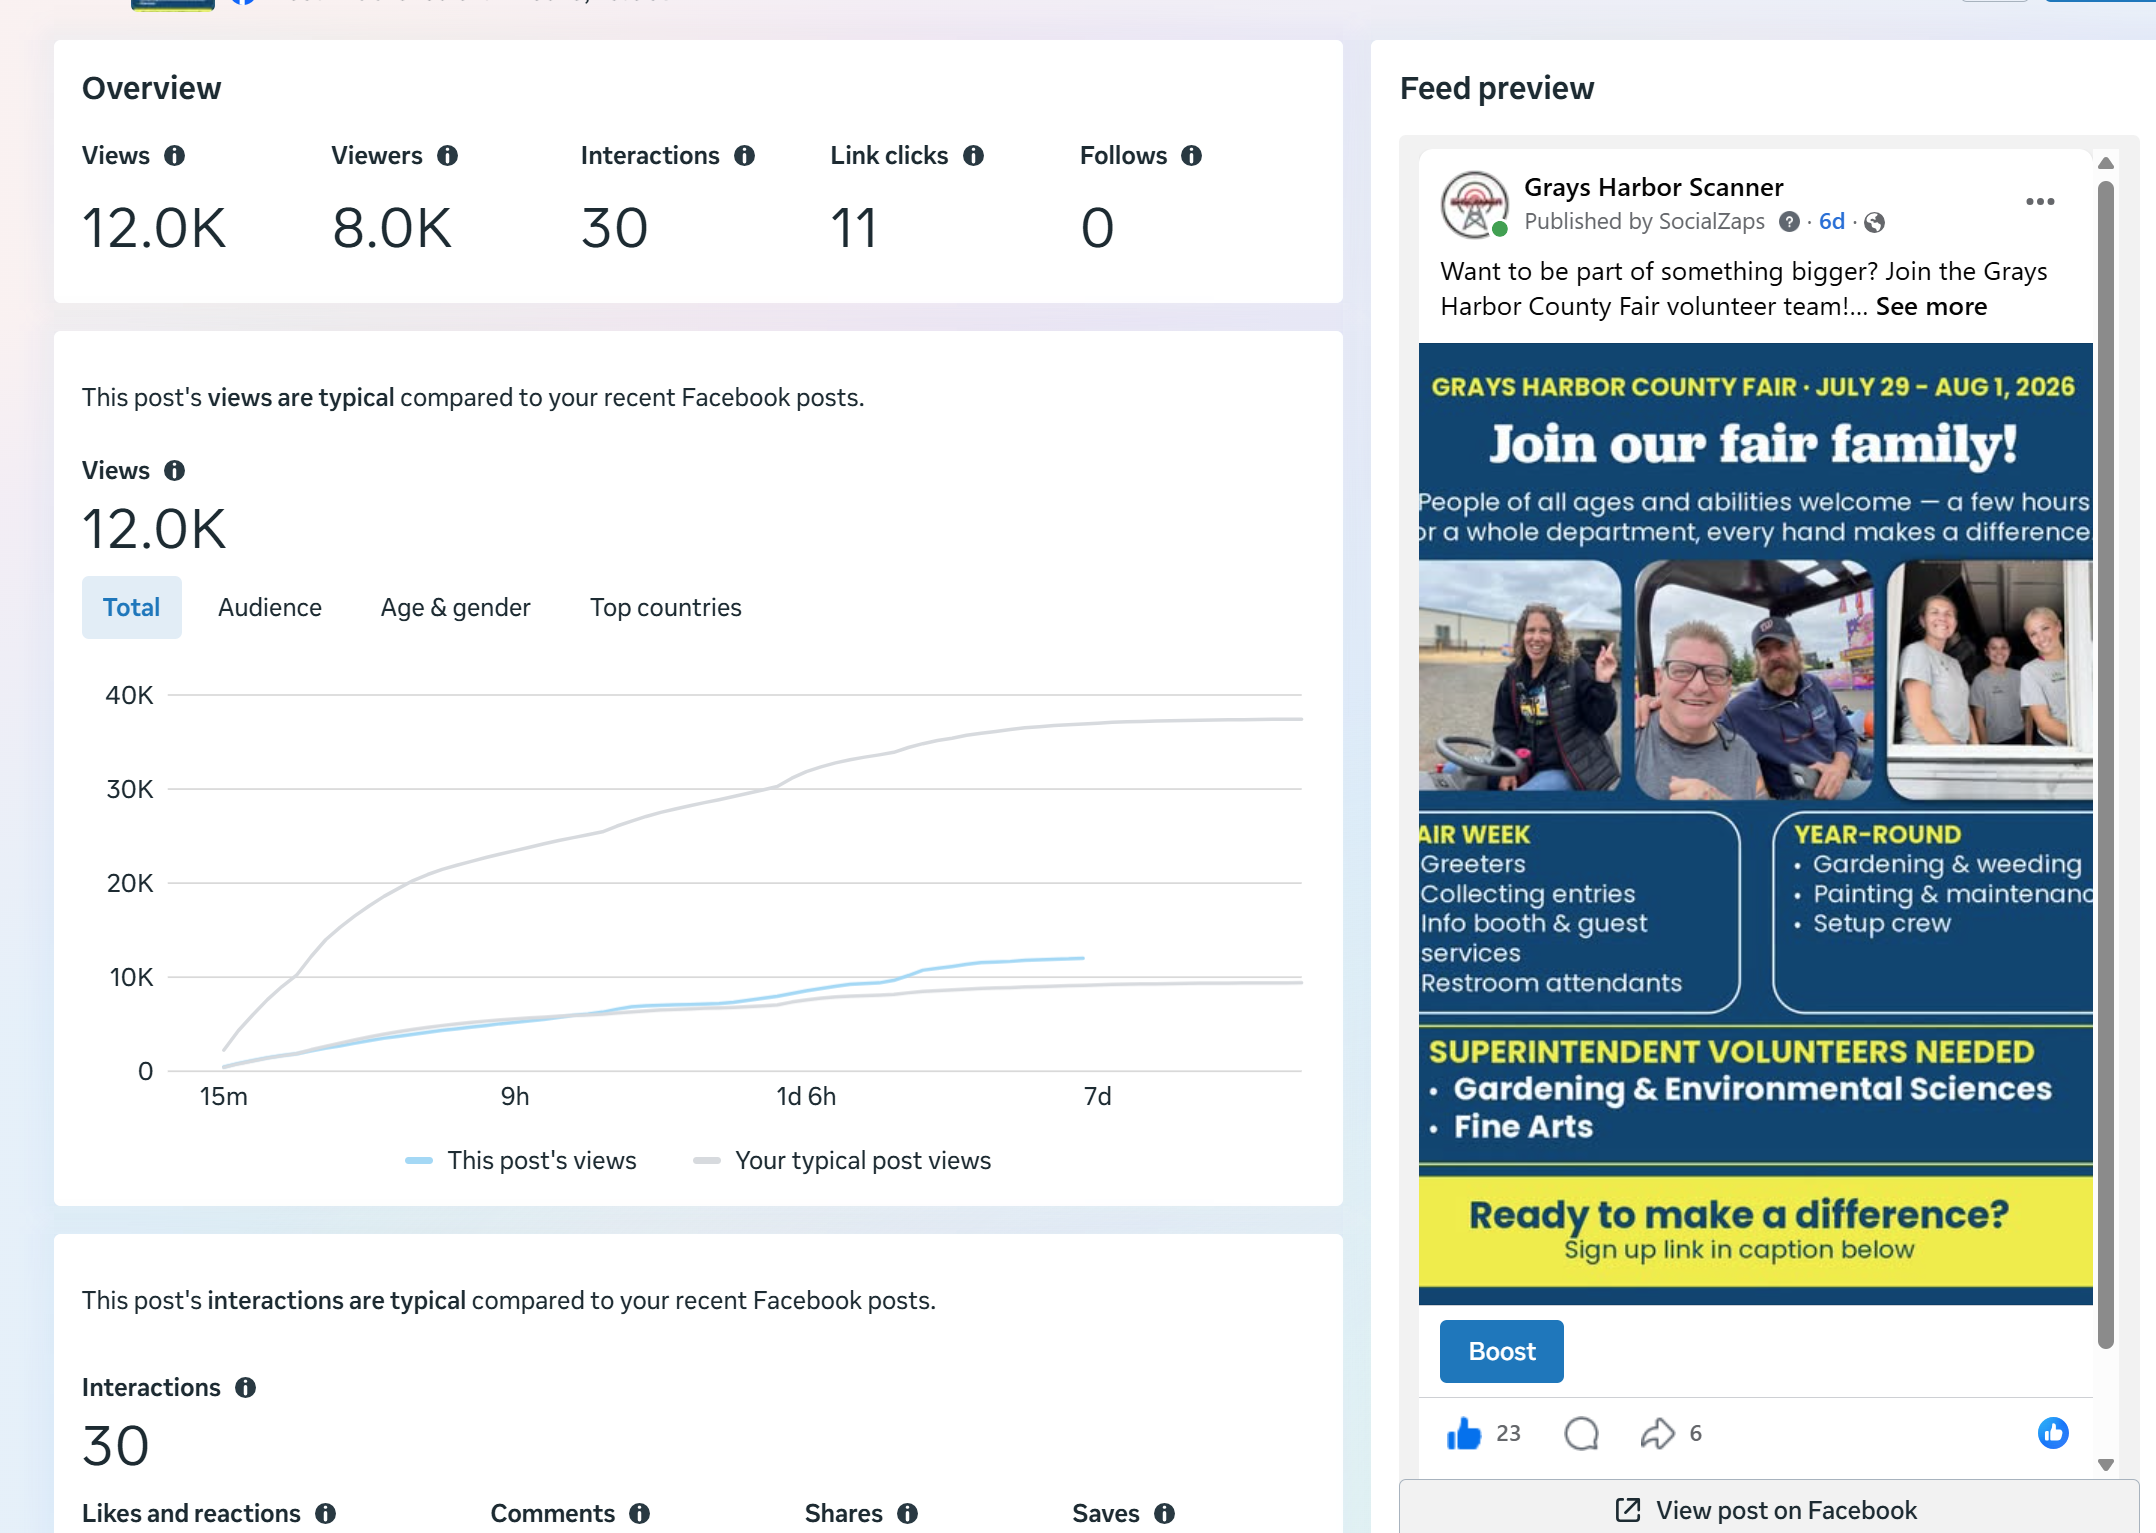This screenshot has width=2156, height=1533.
Task: Click the question mark icon beside SocialZaps
Action: click(1790, 222)
